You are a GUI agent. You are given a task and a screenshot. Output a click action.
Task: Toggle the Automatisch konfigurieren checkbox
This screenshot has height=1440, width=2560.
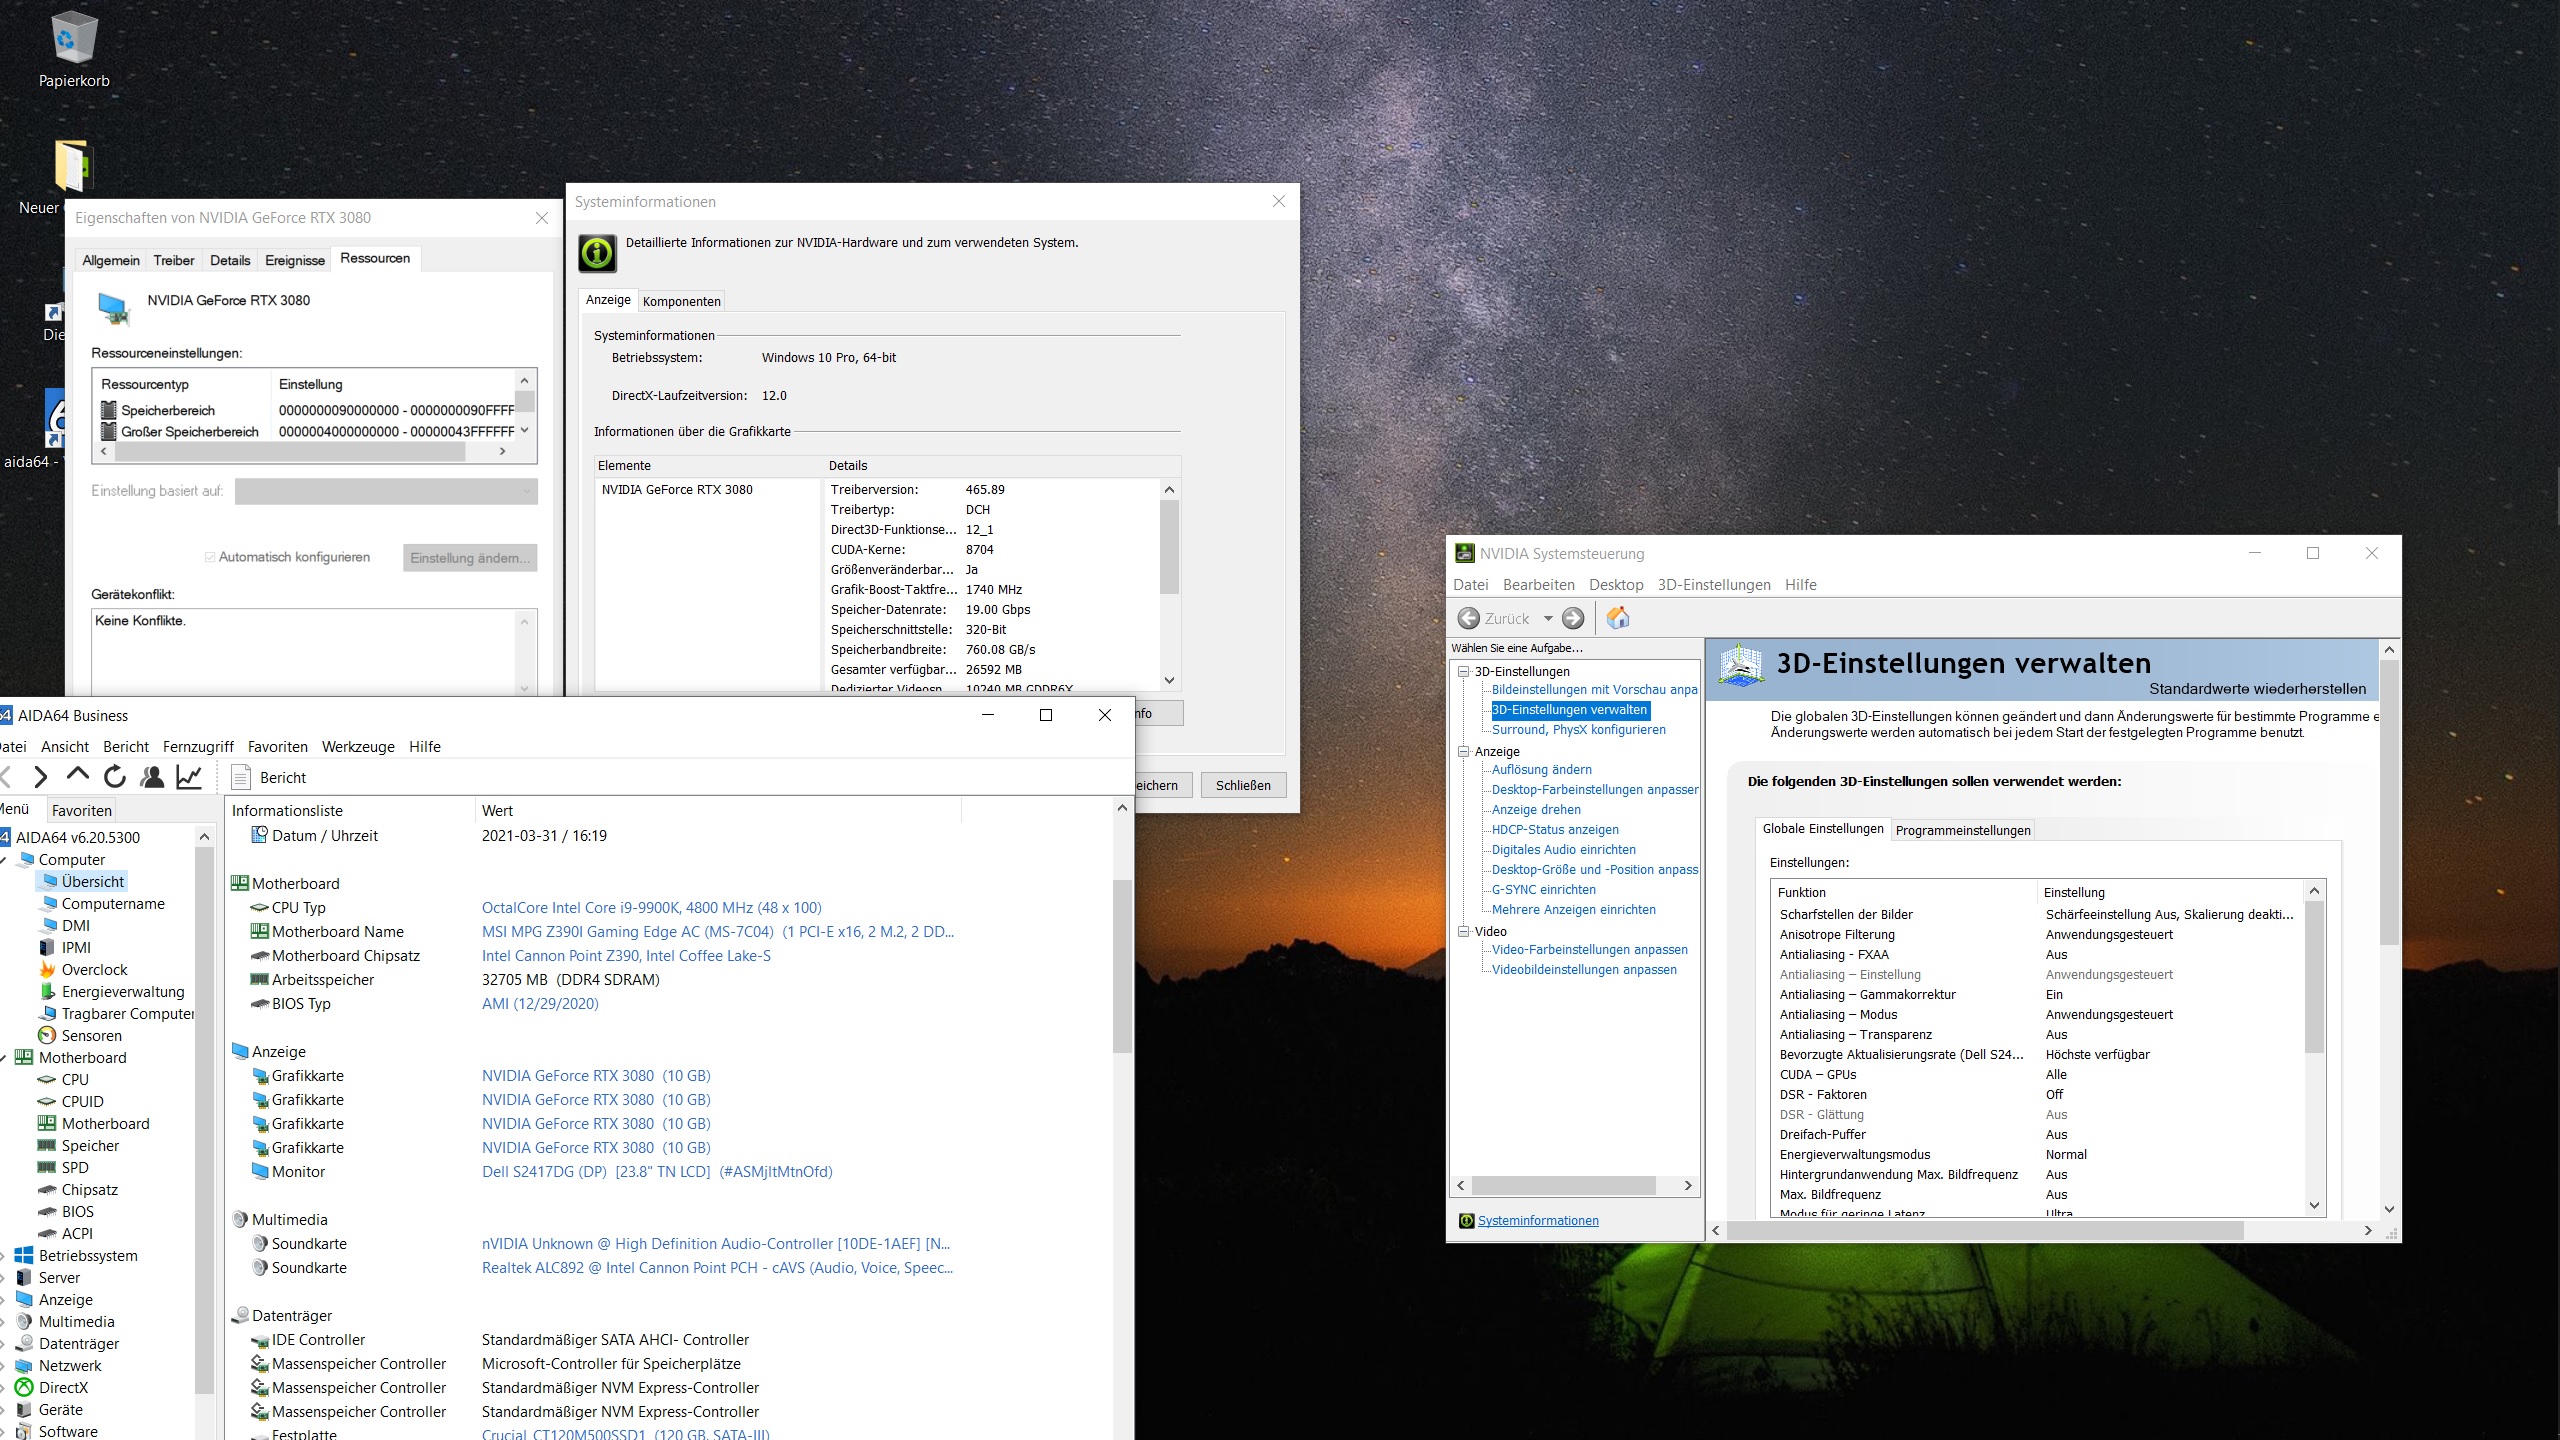(x=210, y=557)
